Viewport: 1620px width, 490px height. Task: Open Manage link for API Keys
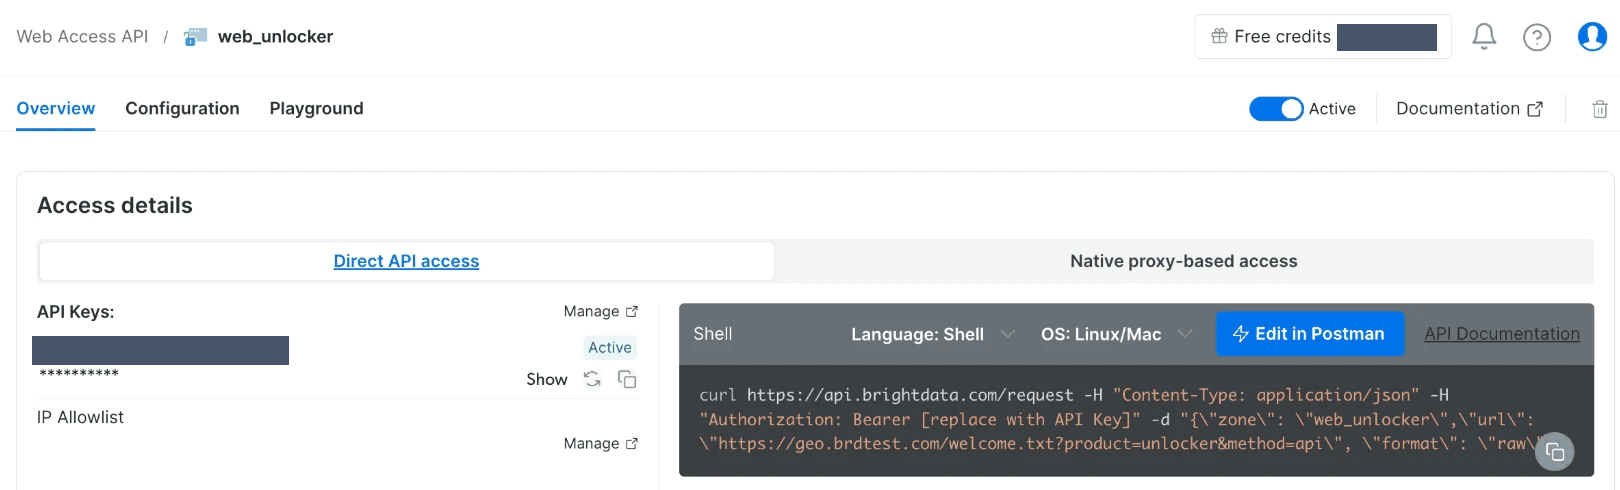[600, 311]
